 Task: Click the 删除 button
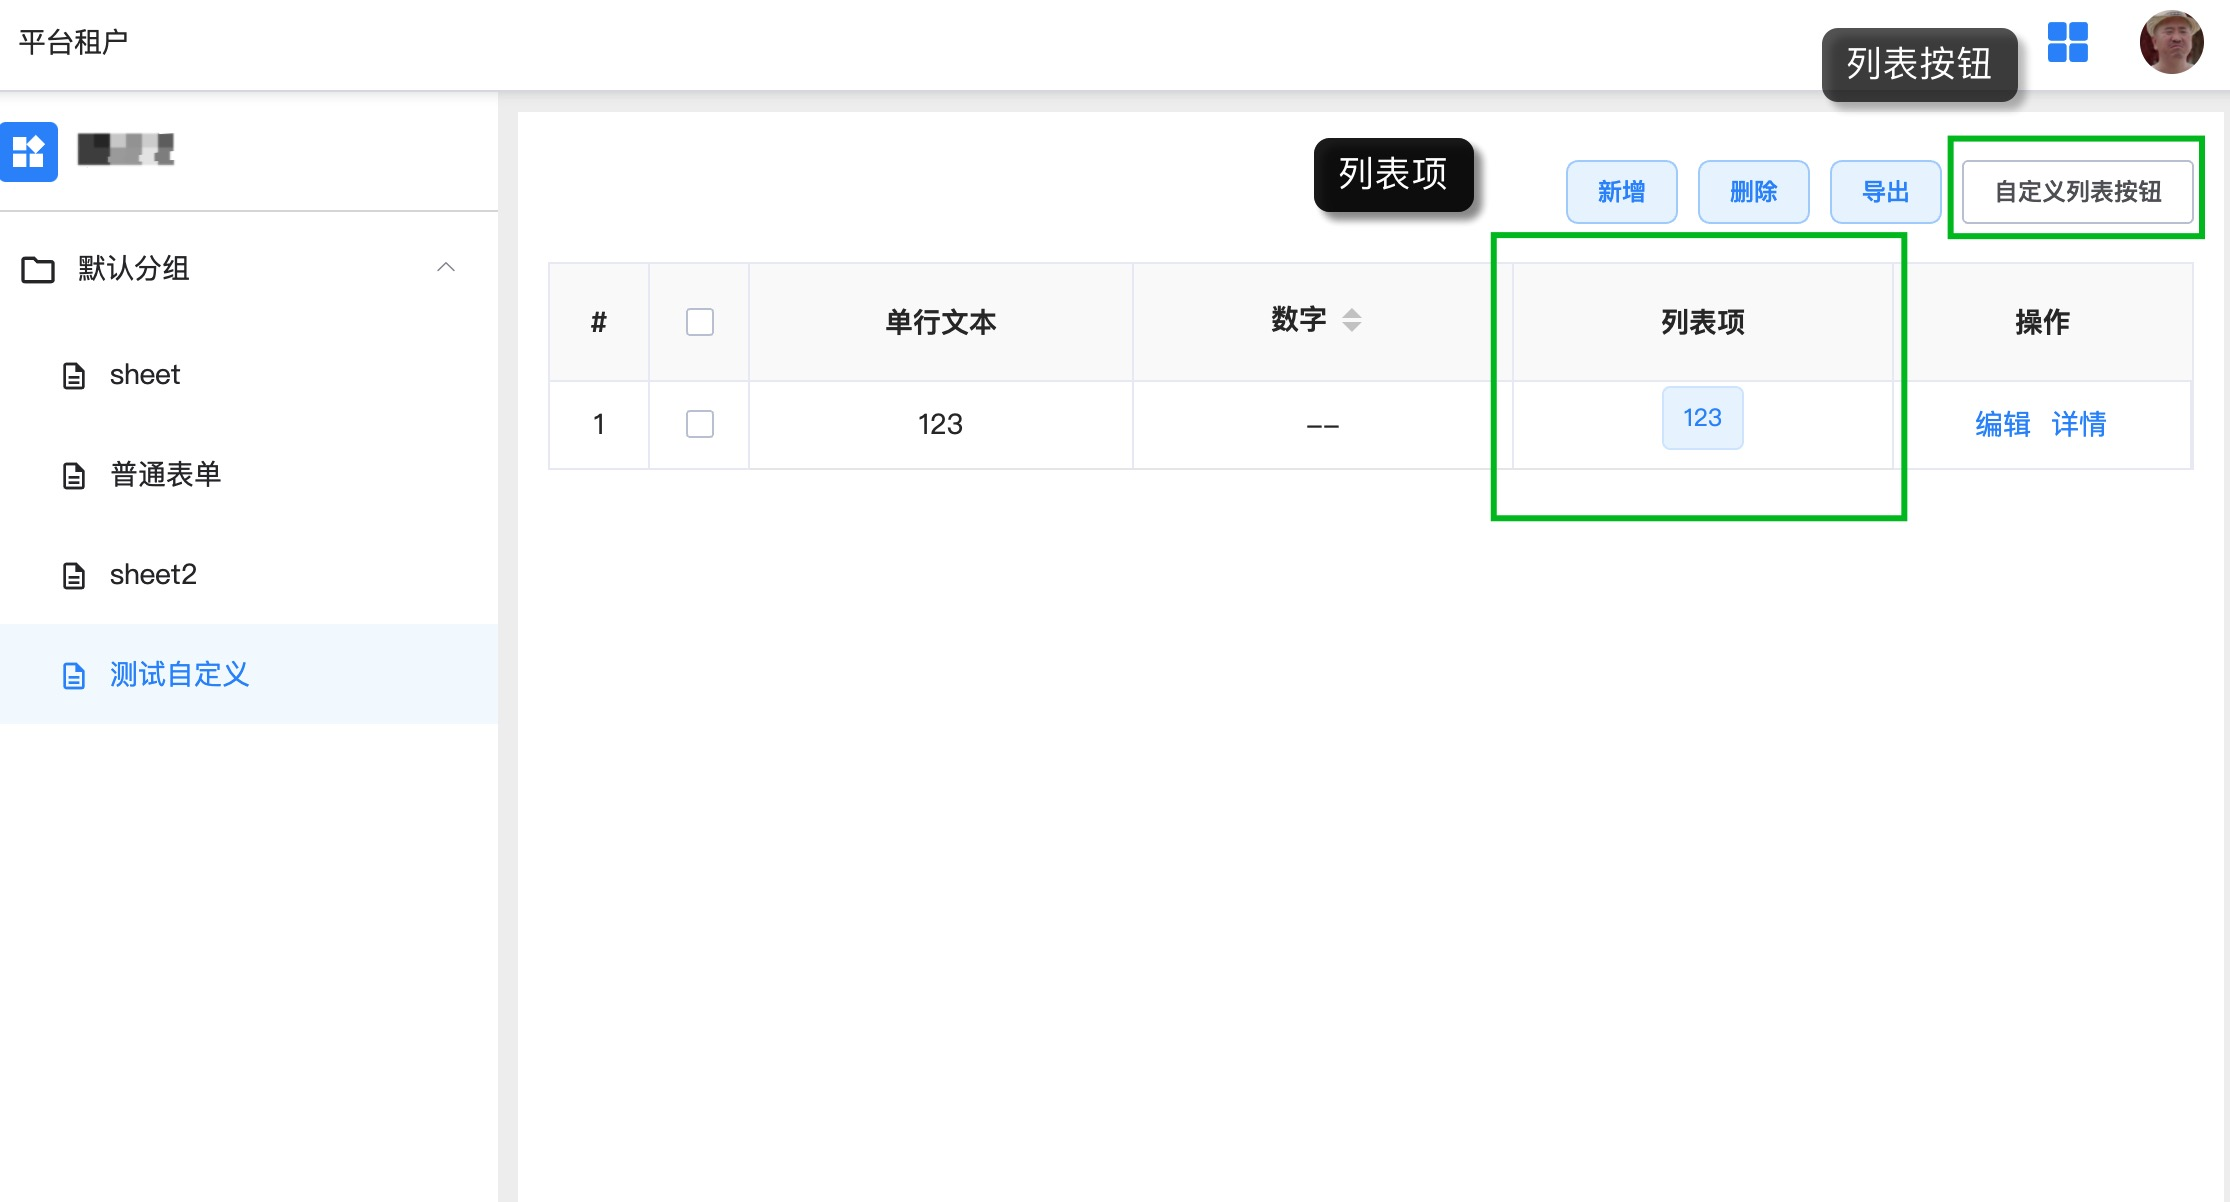1753,191
